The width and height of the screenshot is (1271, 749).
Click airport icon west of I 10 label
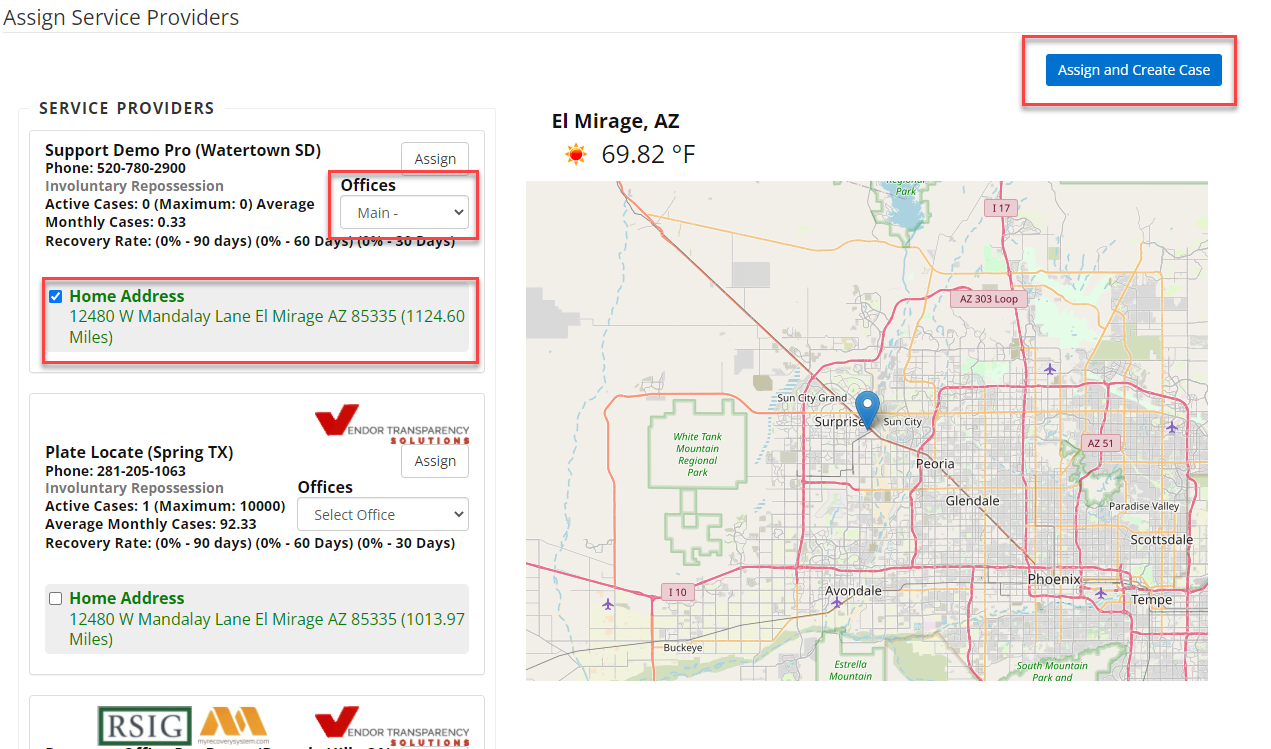pyautogui.click(x=608, y=603)
